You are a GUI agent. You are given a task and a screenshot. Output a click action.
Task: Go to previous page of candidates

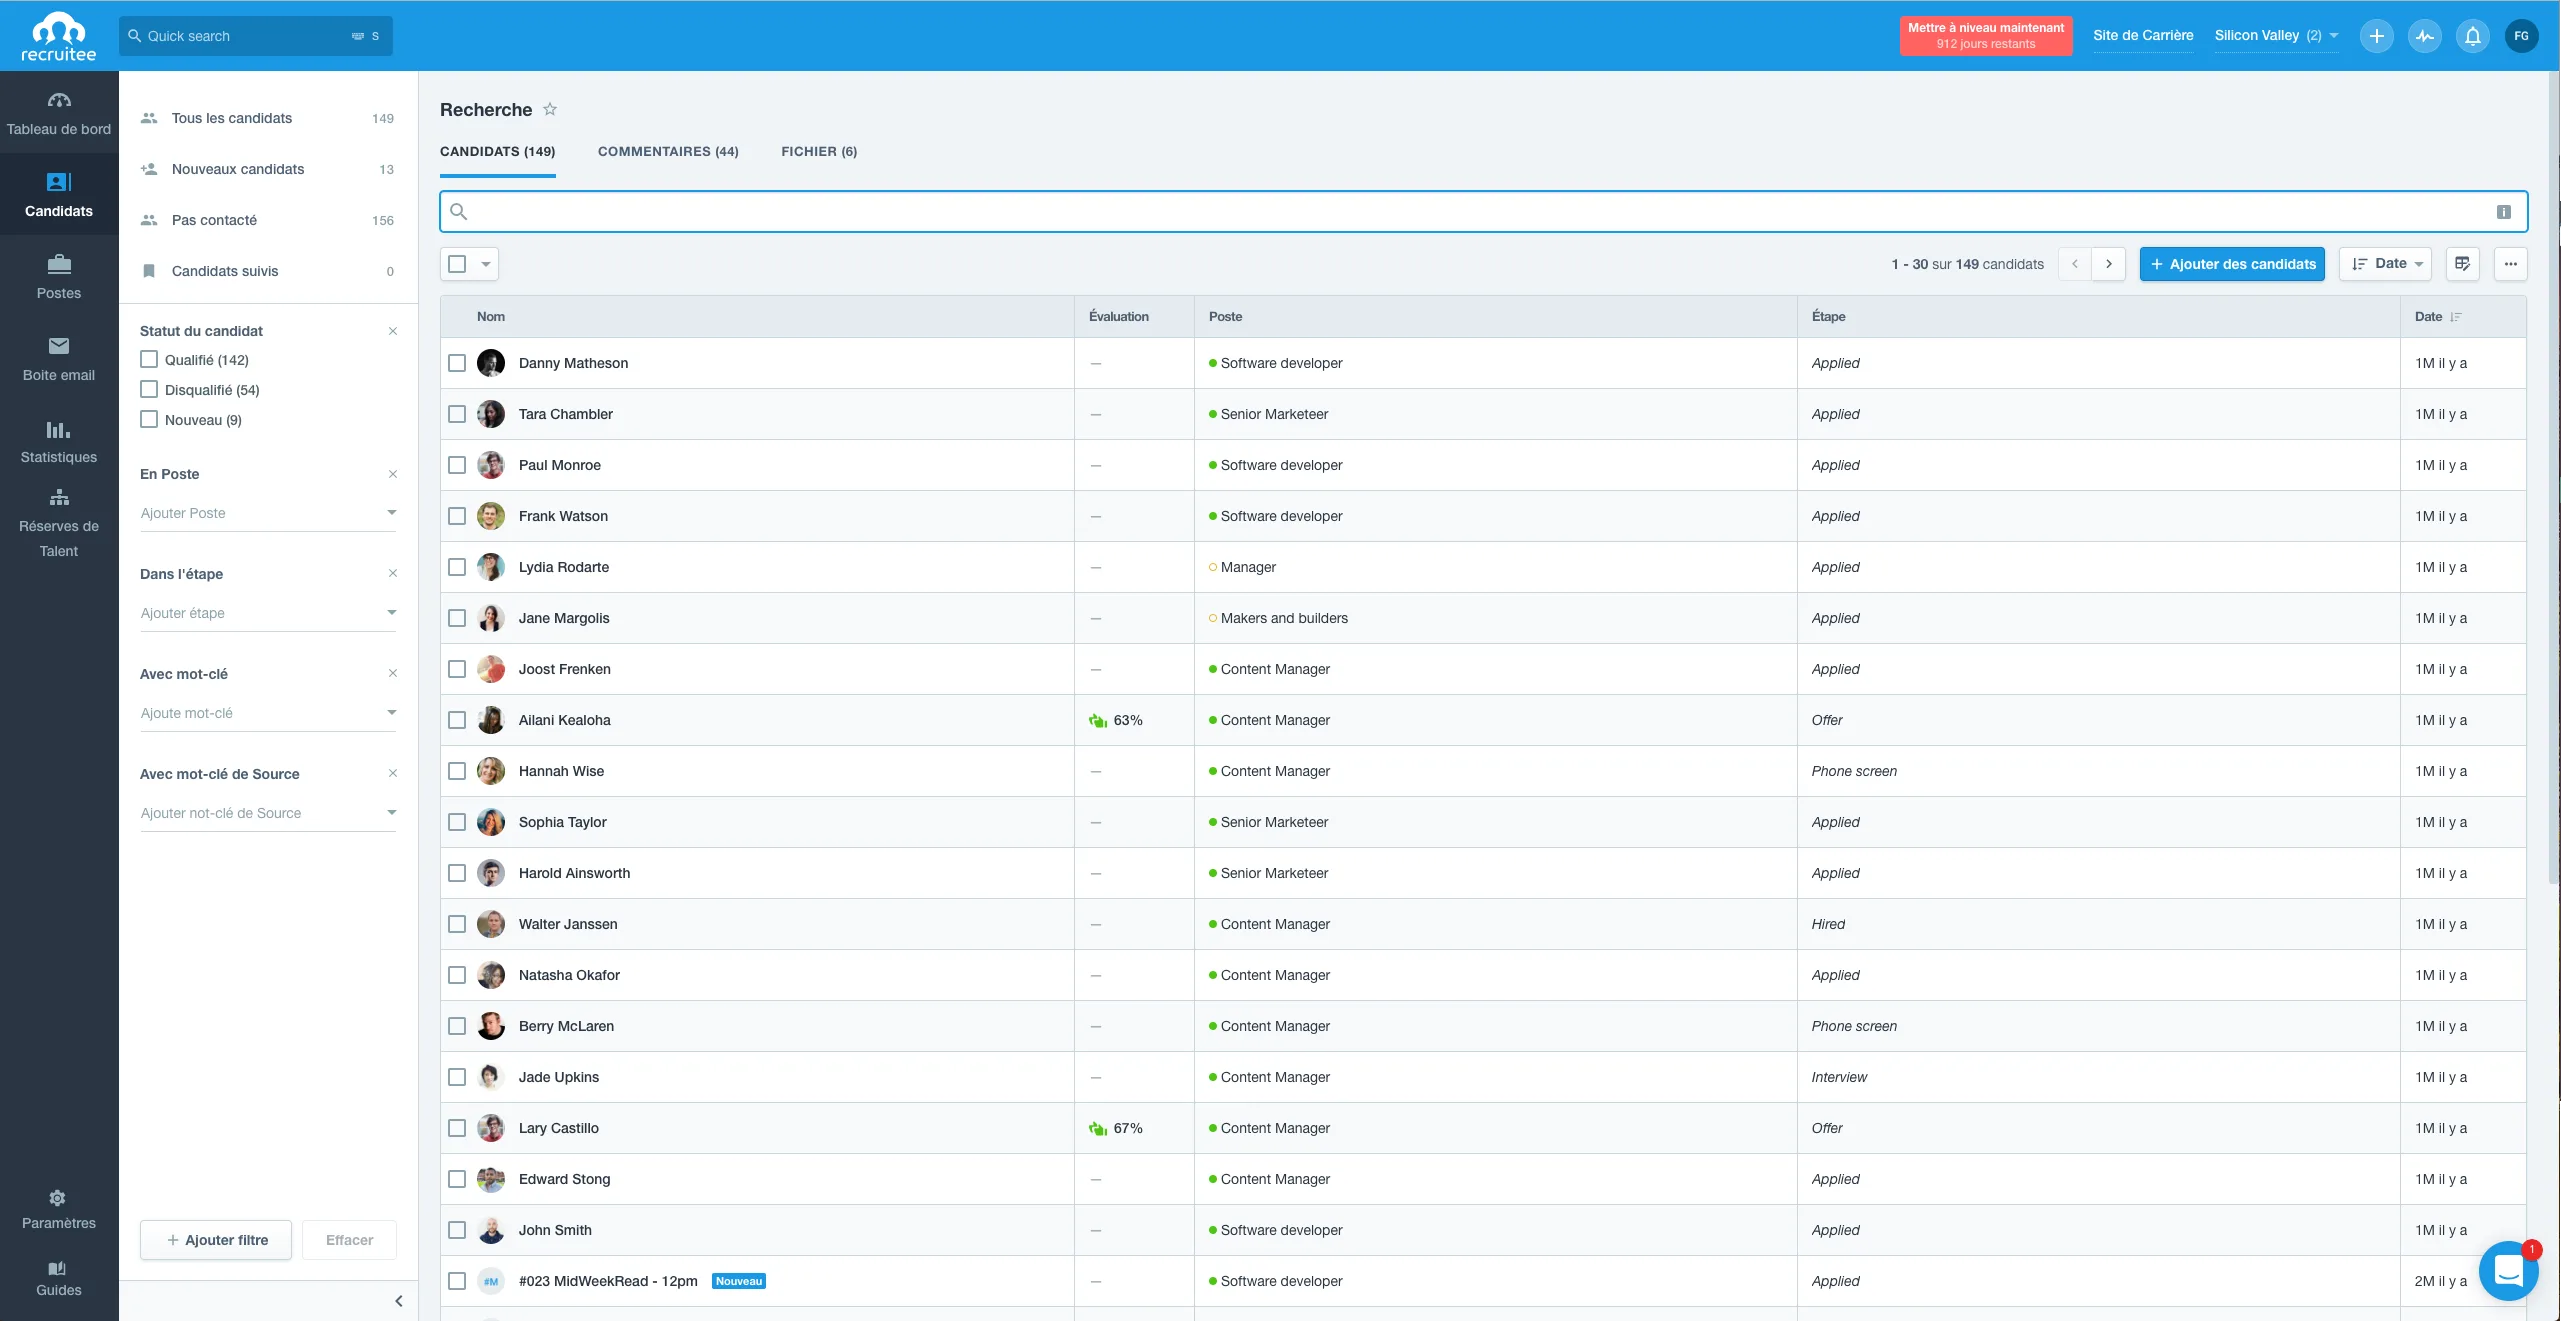[2075, 264]
